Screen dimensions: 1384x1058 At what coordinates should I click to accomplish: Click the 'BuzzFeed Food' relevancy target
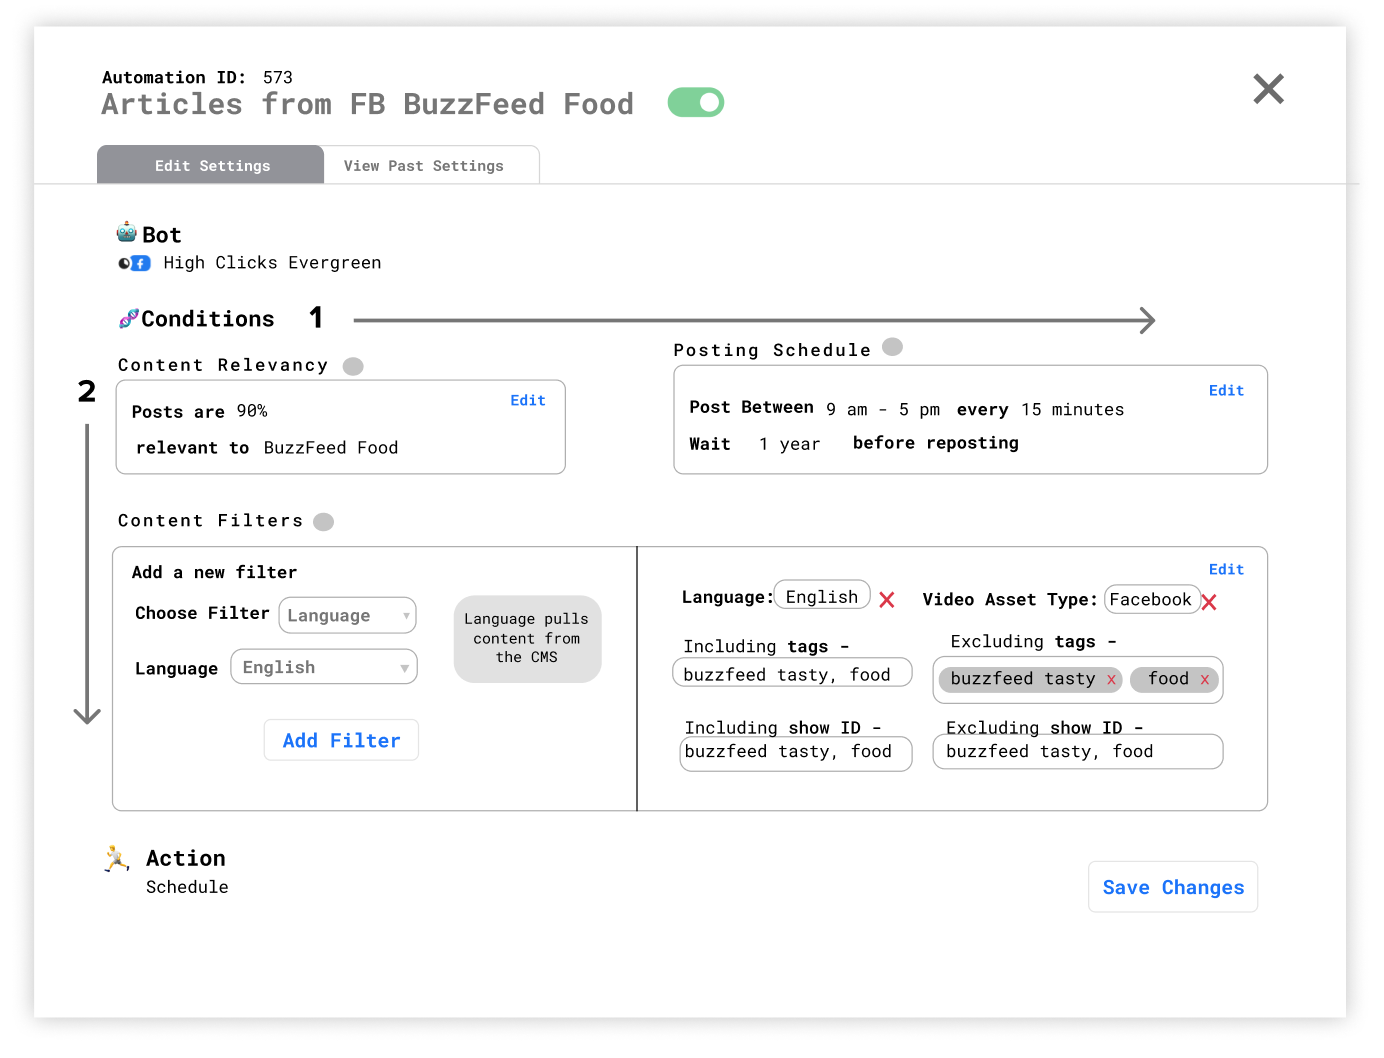331,448
